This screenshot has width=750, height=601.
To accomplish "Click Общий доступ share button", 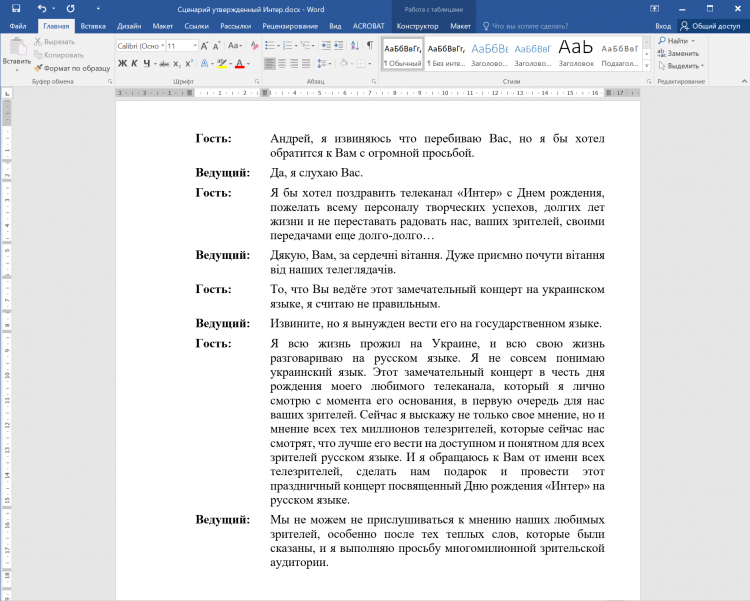I will pyautogui.click(x=711, y=26).
